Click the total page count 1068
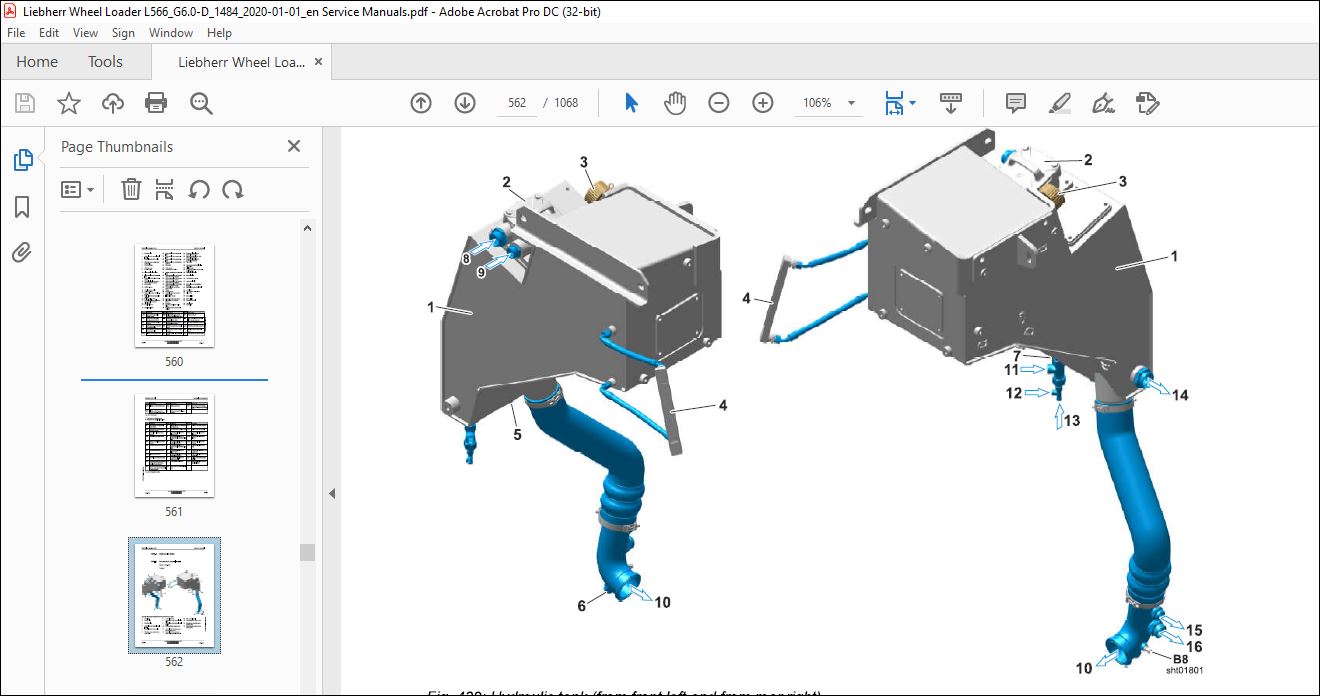 (x=566, y=103)
